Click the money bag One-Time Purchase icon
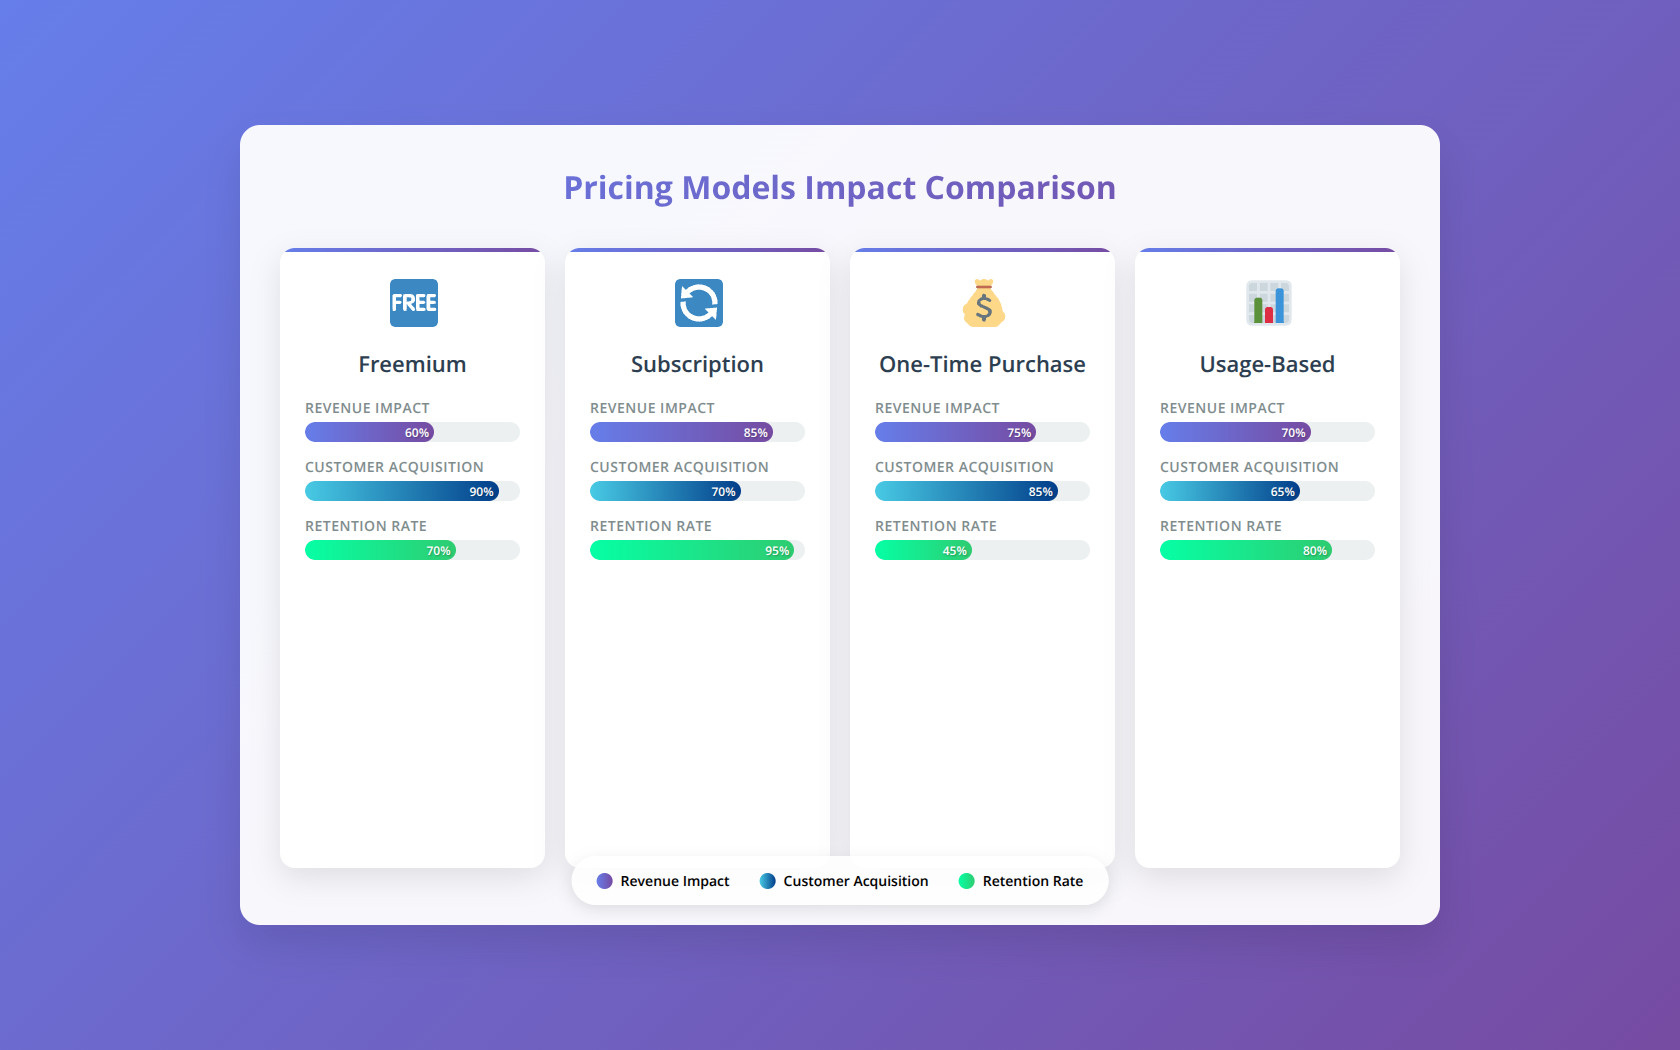 (x=983, y=303)
